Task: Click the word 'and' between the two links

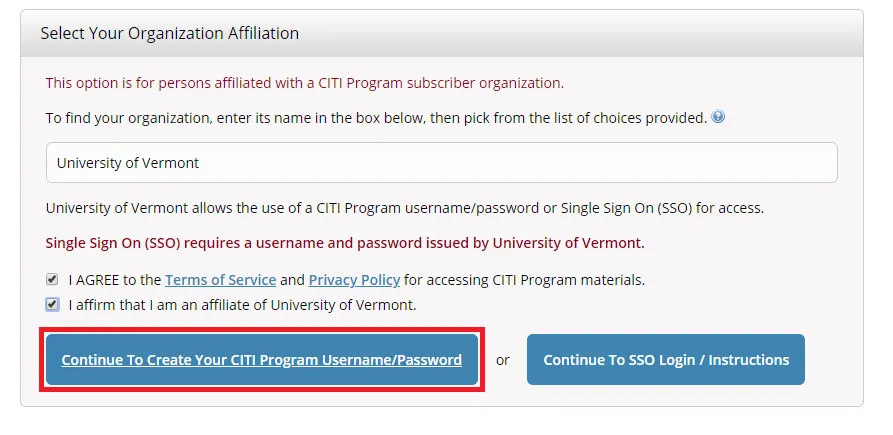Action: (291, 280)
